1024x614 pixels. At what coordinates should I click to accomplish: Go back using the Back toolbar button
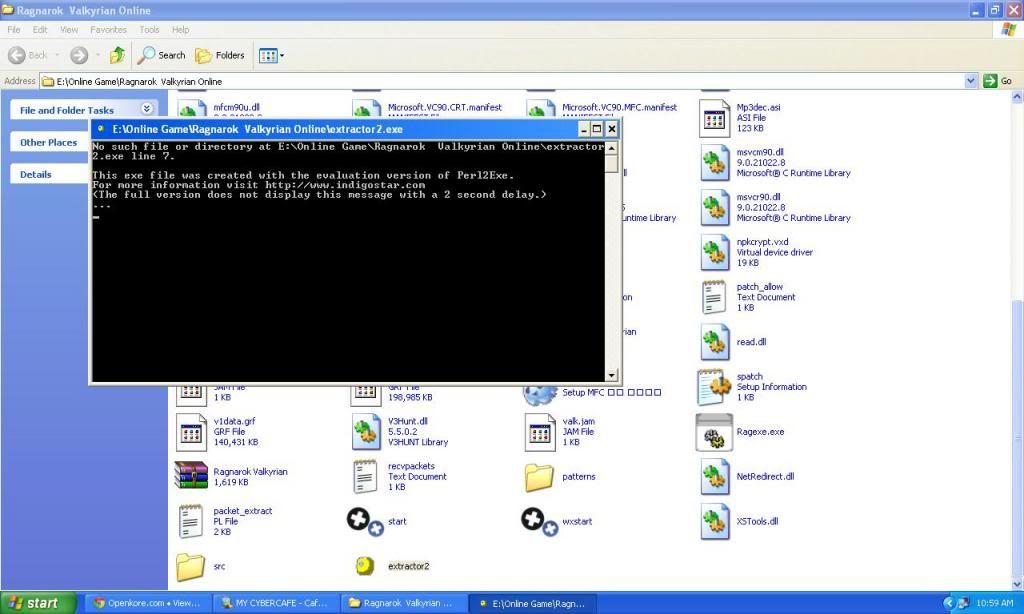pyautogui.click(x=28, y=56)
